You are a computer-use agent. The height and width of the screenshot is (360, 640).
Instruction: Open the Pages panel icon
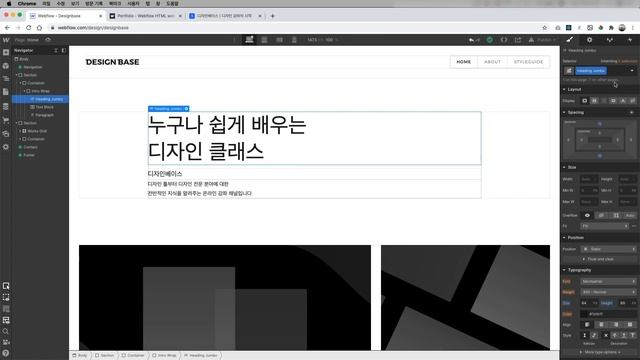coord(6,92)
